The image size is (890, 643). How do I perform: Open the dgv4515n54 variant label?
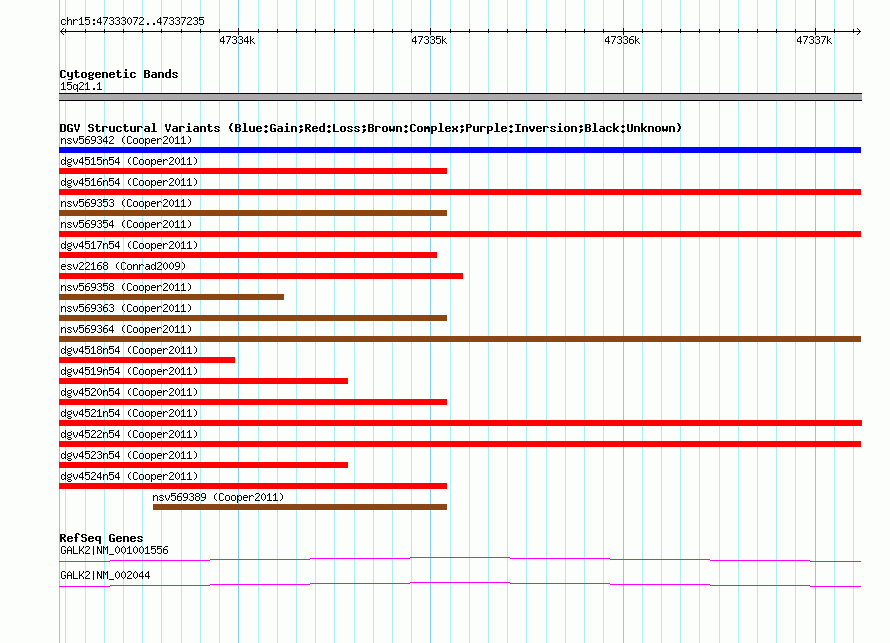[129, 161]
